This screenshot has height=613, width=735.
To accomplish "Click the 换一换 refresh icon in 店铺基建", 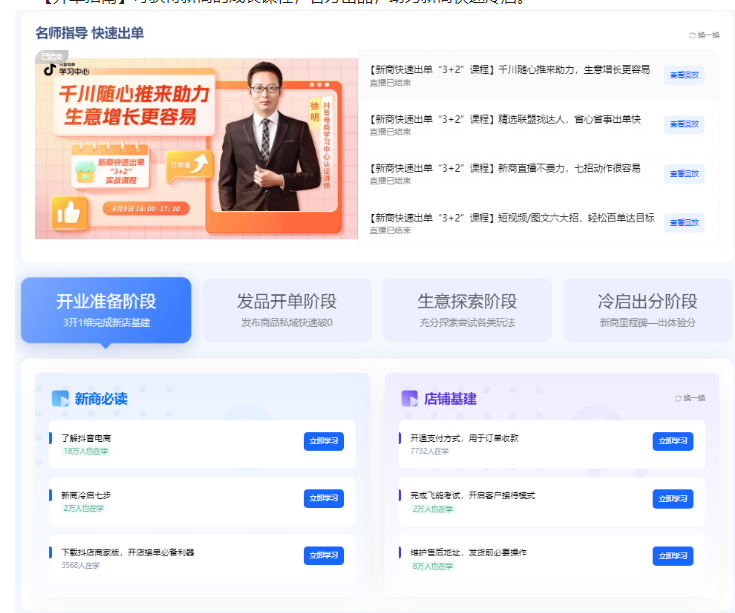I will click(678, 398).
